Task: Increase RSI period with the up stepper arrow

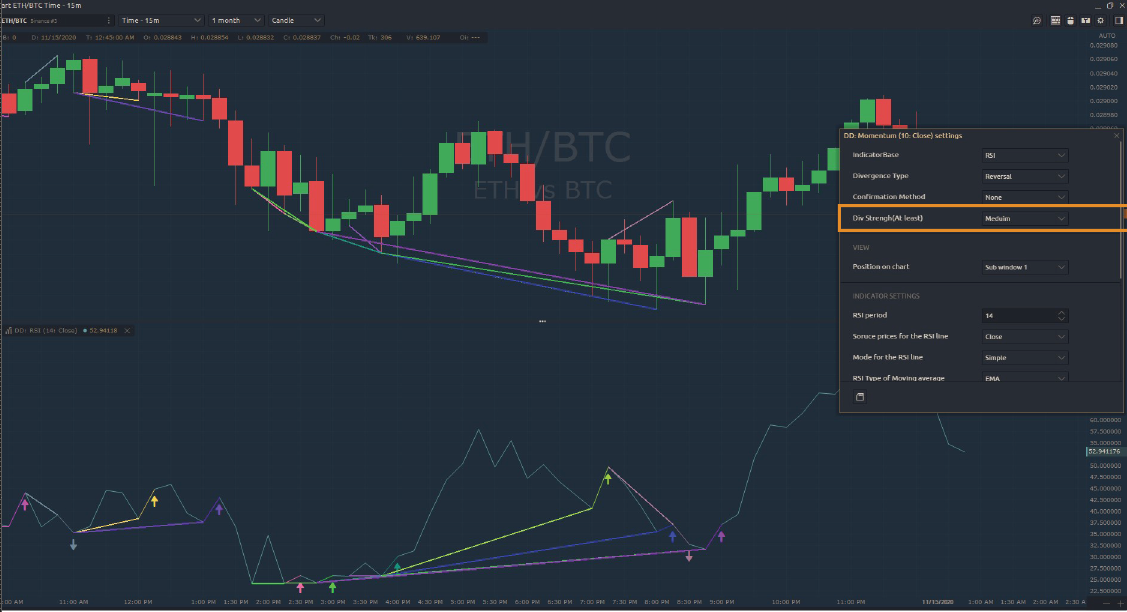Action: (1061, 313)
